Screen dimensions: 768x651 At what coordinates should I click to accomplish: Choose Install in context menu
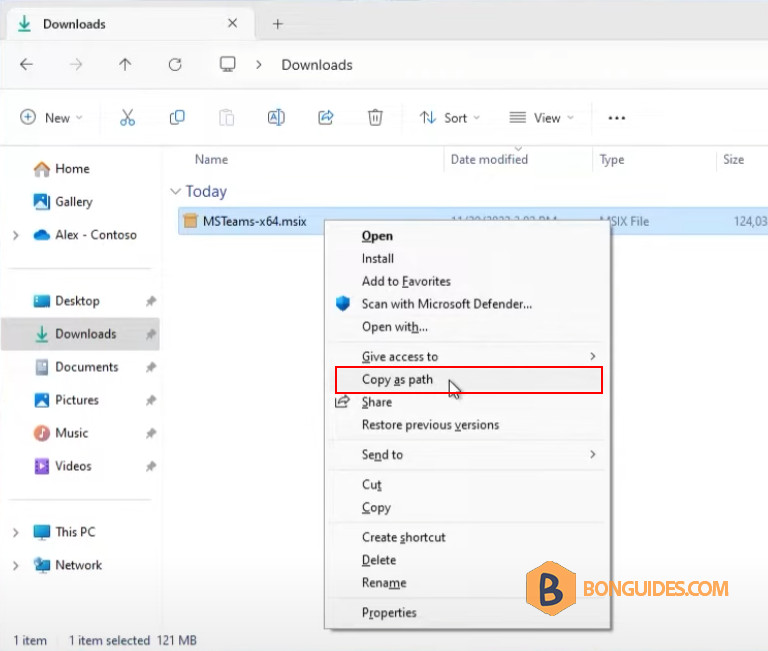tap(378, 259)
